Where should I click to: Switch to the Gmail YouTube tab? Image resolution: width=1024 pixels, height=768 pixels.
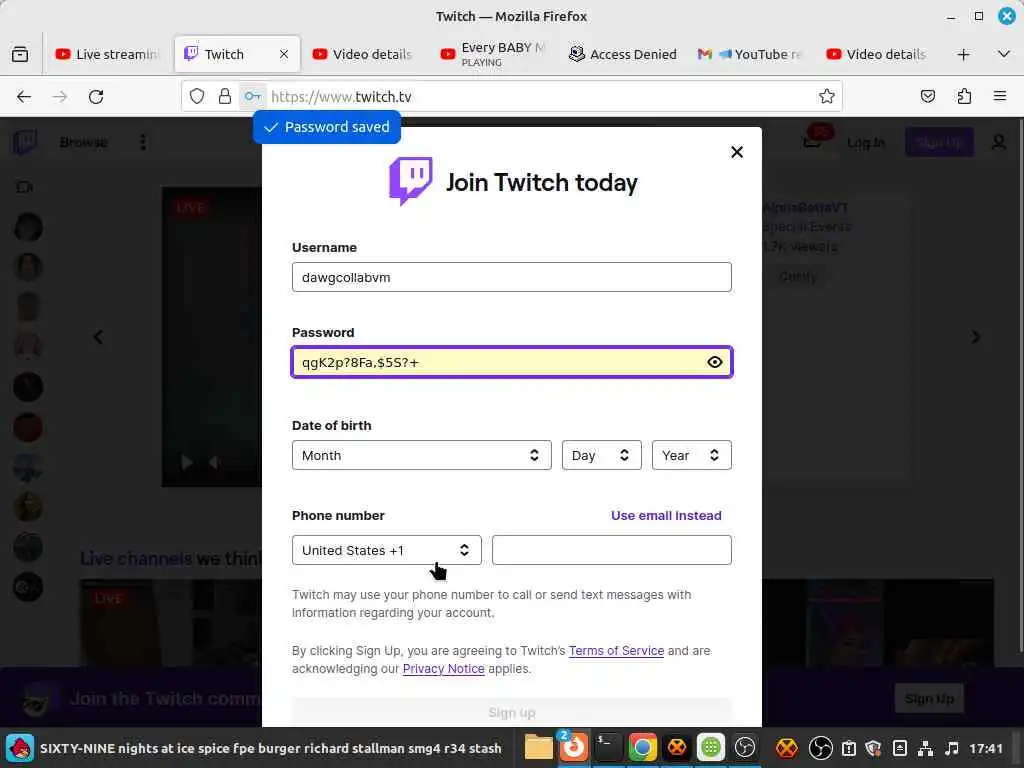(x=750, y=54)
